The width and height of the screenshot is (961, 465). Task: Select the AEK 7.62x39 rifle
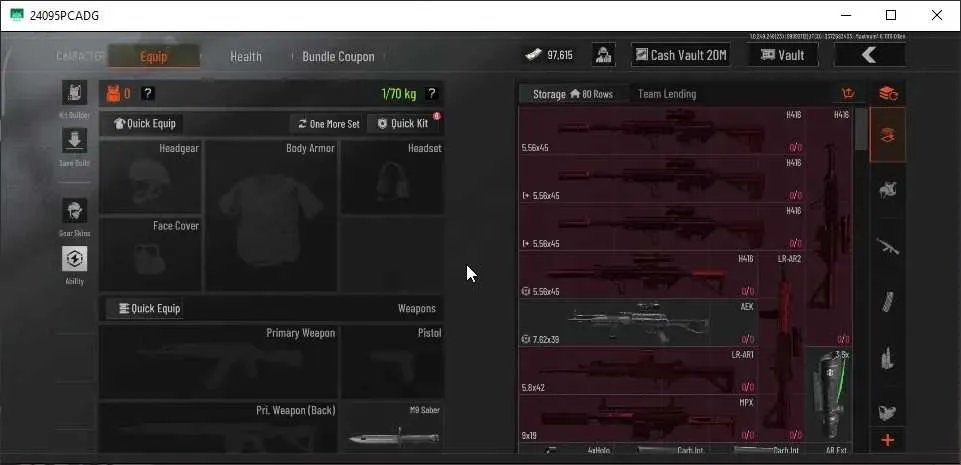[x=638, y=323]
